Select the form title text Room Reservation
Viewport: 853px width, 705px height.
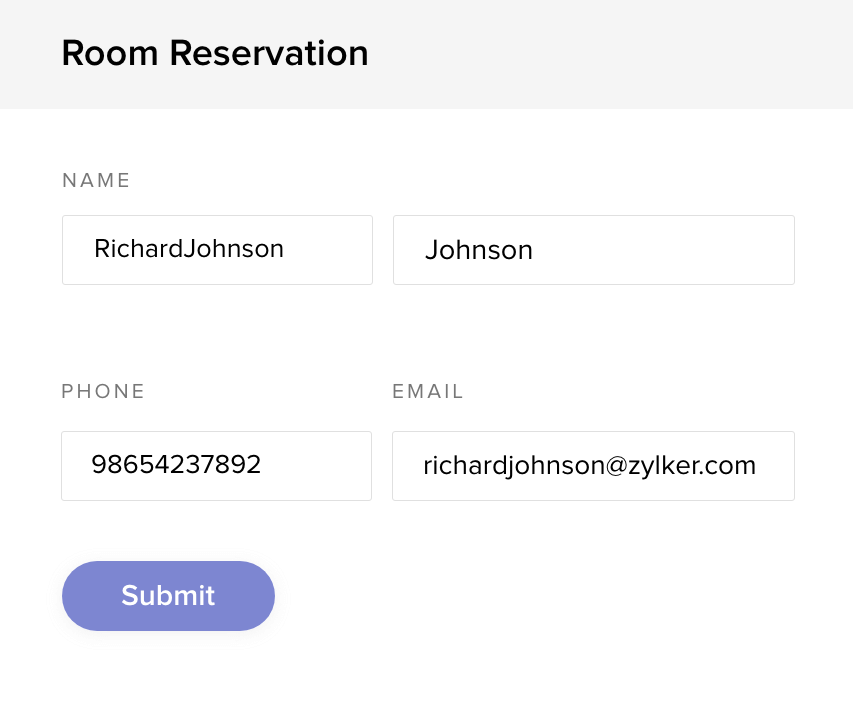point(215,53)
